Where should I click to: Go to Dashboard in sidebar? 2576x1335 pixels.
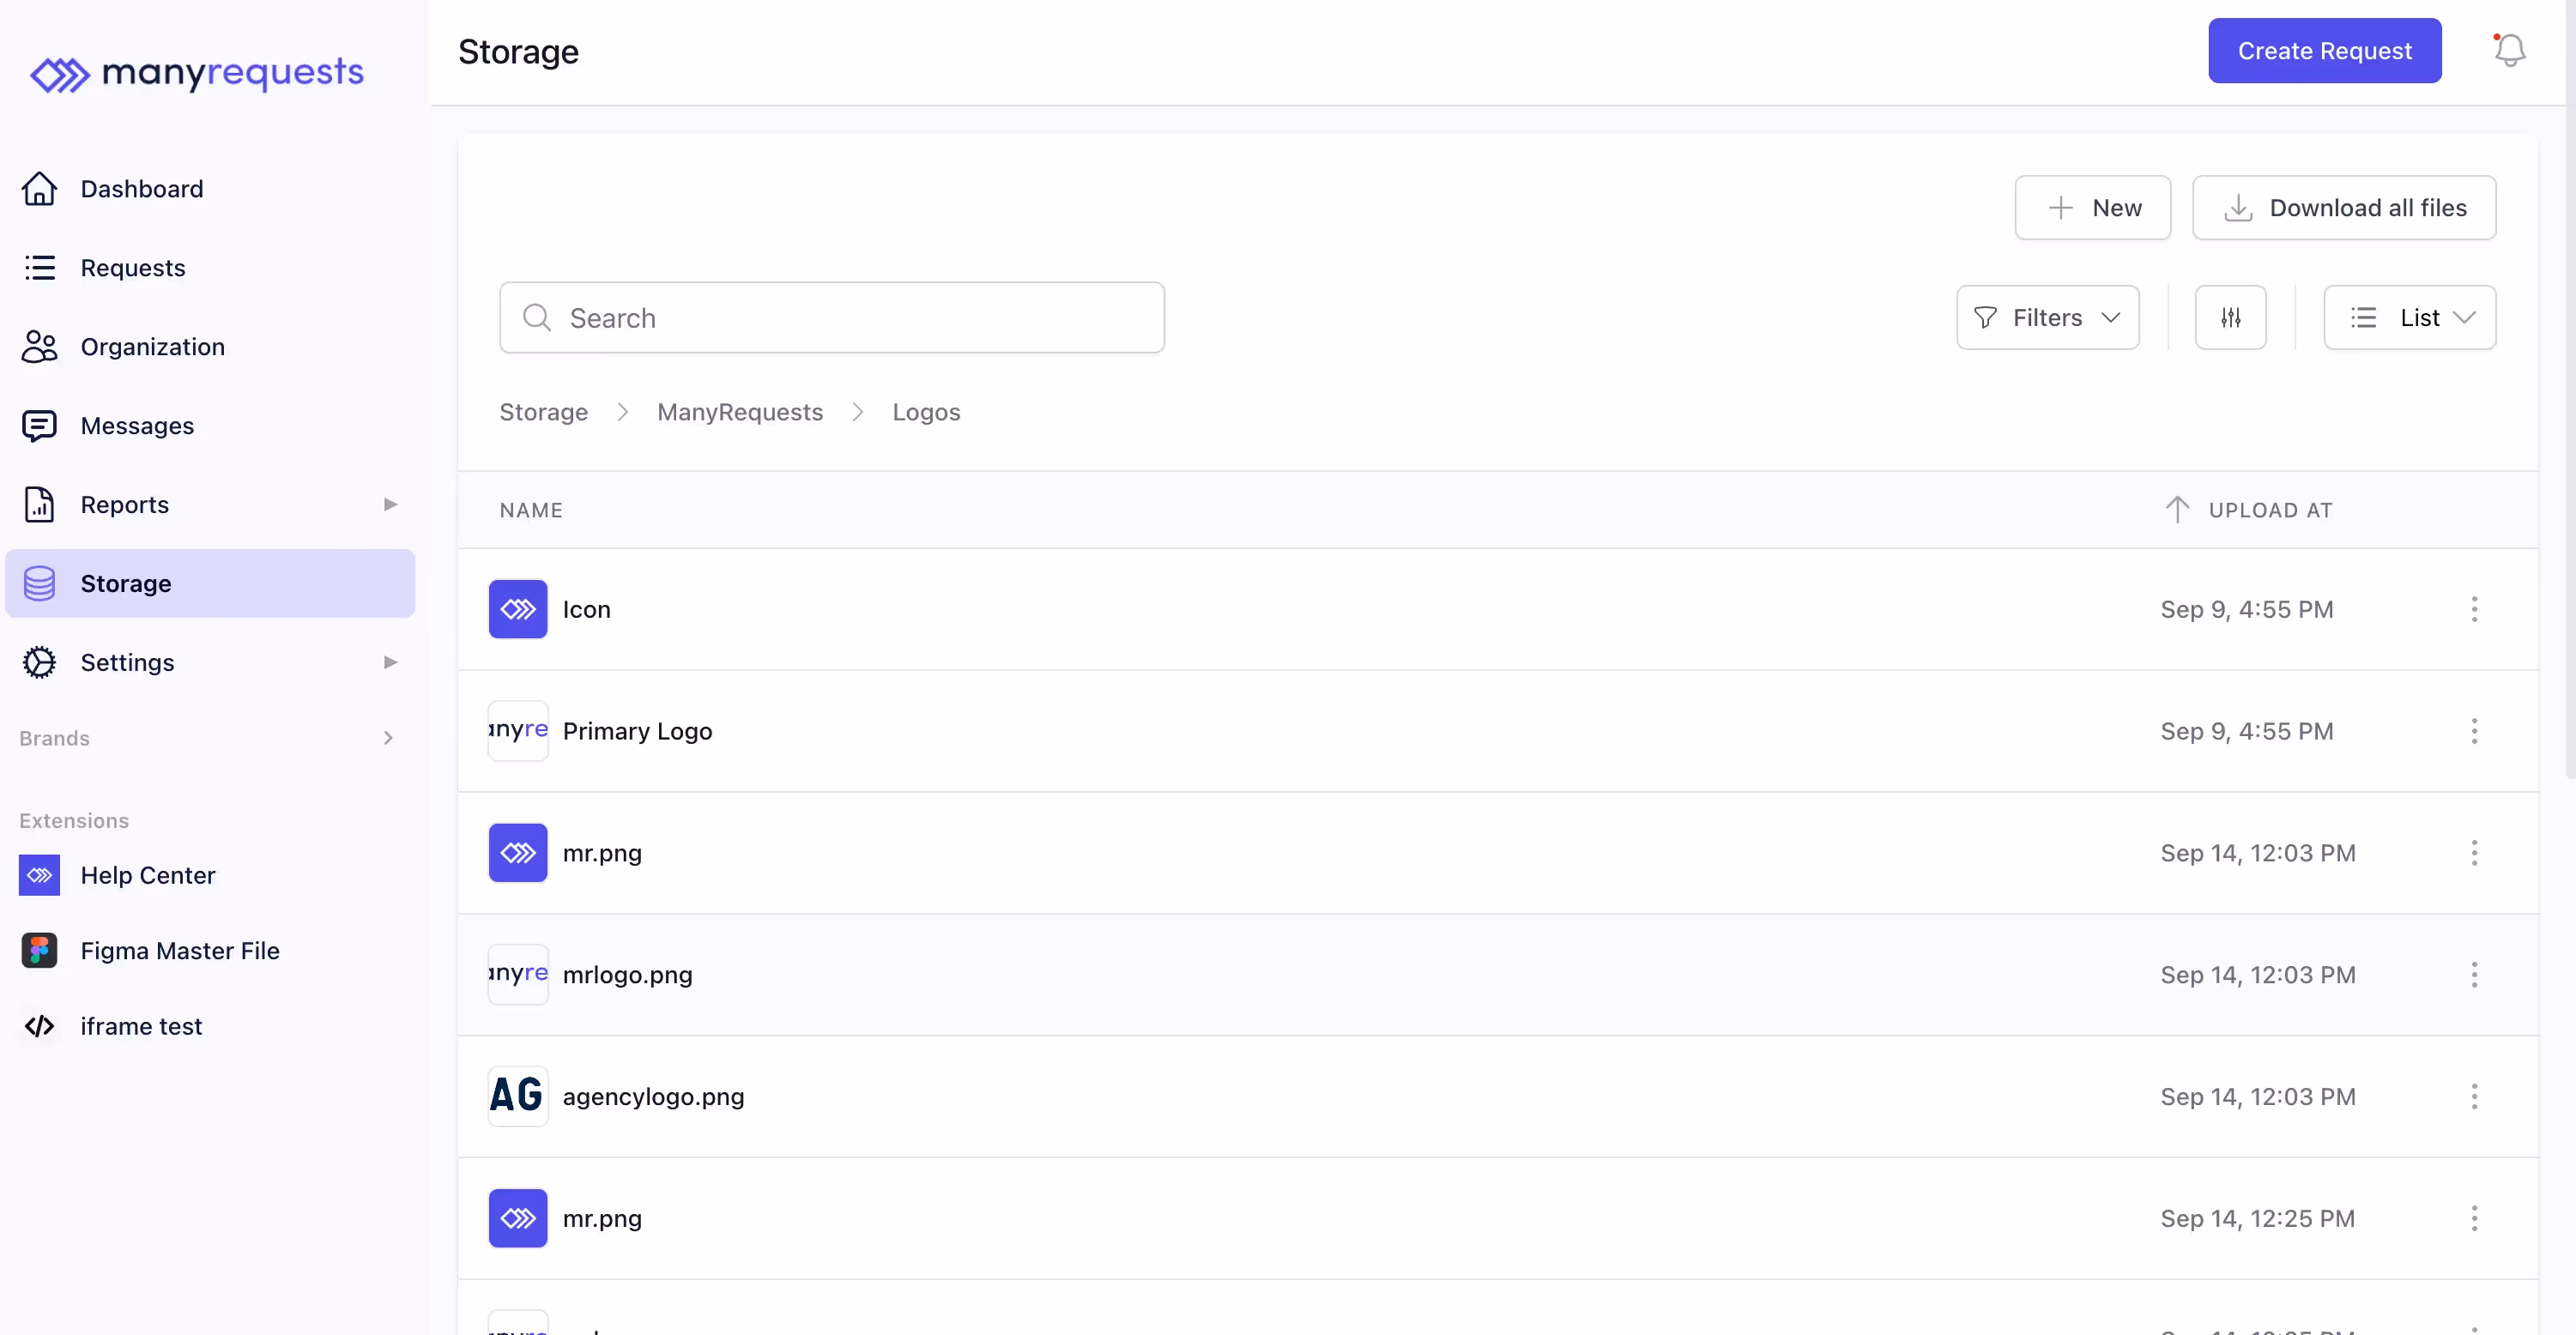pos(210,189)
